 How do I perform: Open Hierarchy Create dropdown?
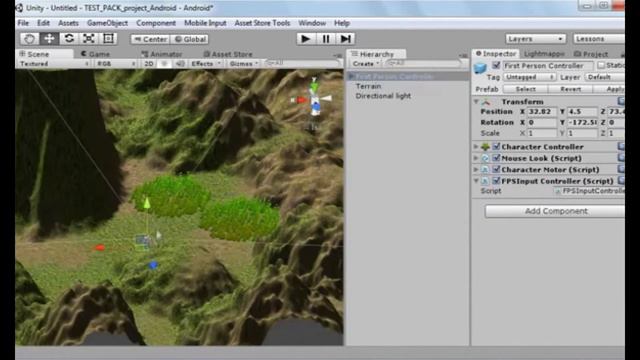click(365, 64)
